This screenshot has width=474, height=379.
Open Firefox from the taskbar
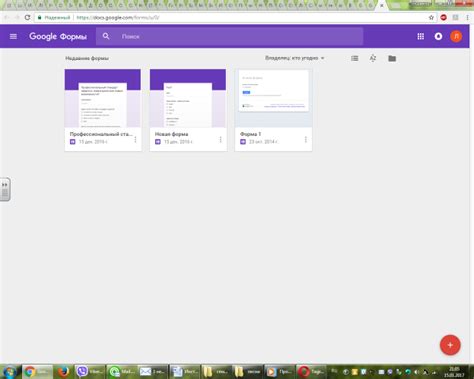pyautogui.click(x=63, y=371)
